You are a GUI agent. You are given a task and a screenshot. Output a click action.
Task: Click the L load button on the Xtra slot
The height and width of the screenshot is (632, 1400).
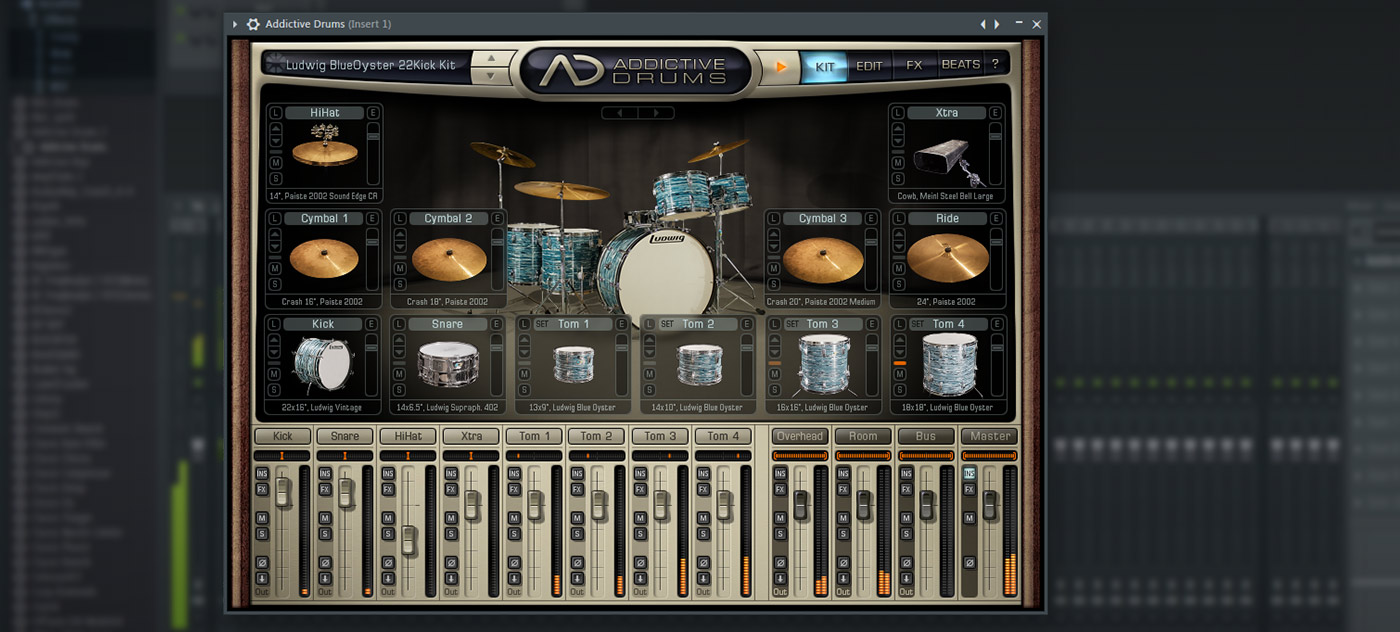tap(898, 113)
